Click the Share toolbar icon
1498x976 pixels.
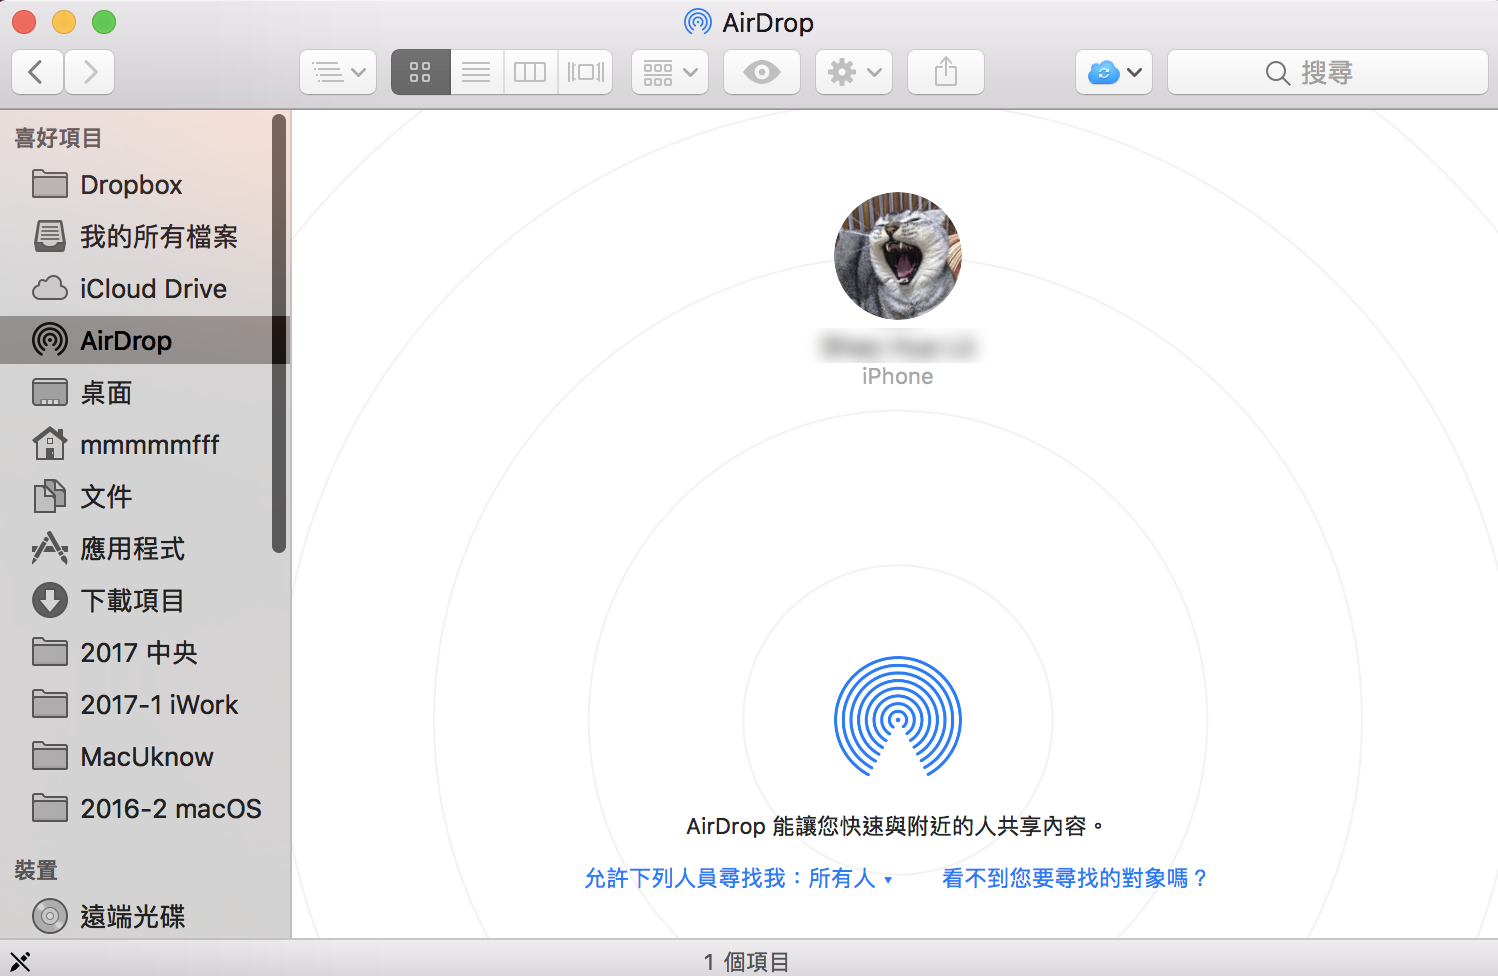click(945, 72)
